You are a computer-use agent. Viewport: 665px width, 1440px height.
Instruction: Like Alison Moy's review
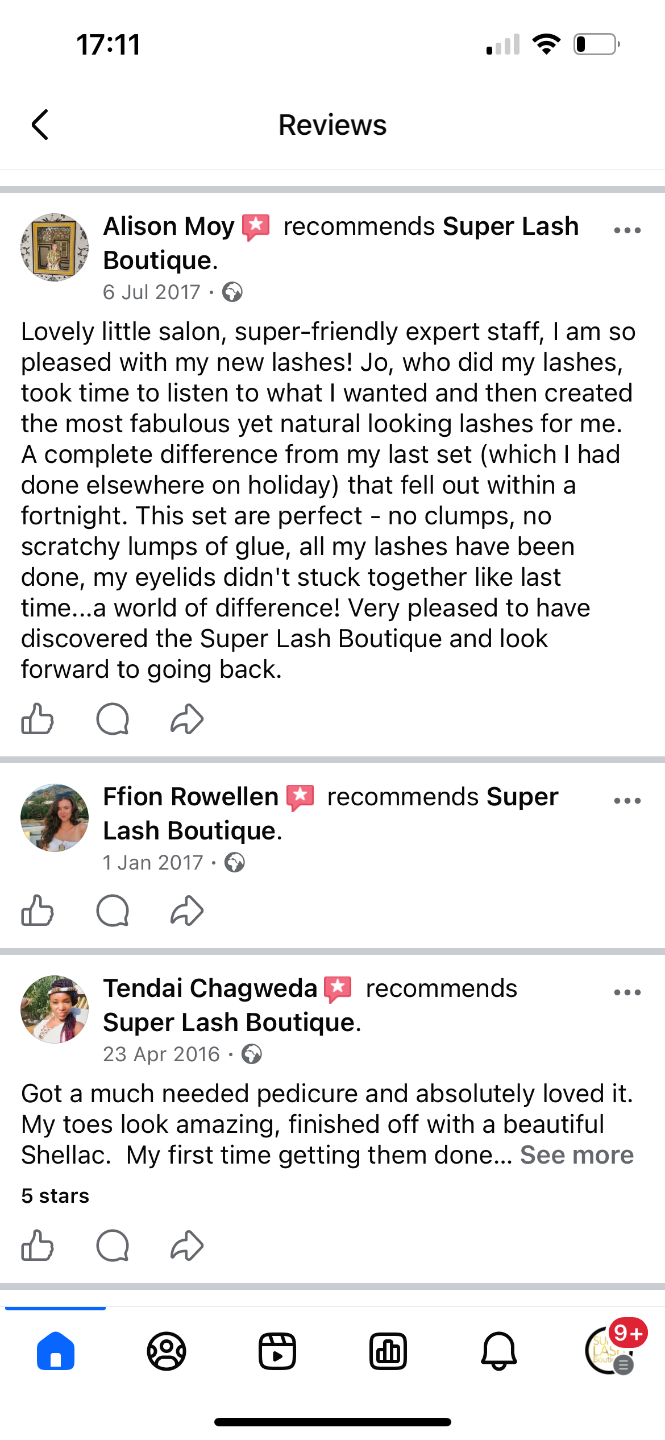37,719
